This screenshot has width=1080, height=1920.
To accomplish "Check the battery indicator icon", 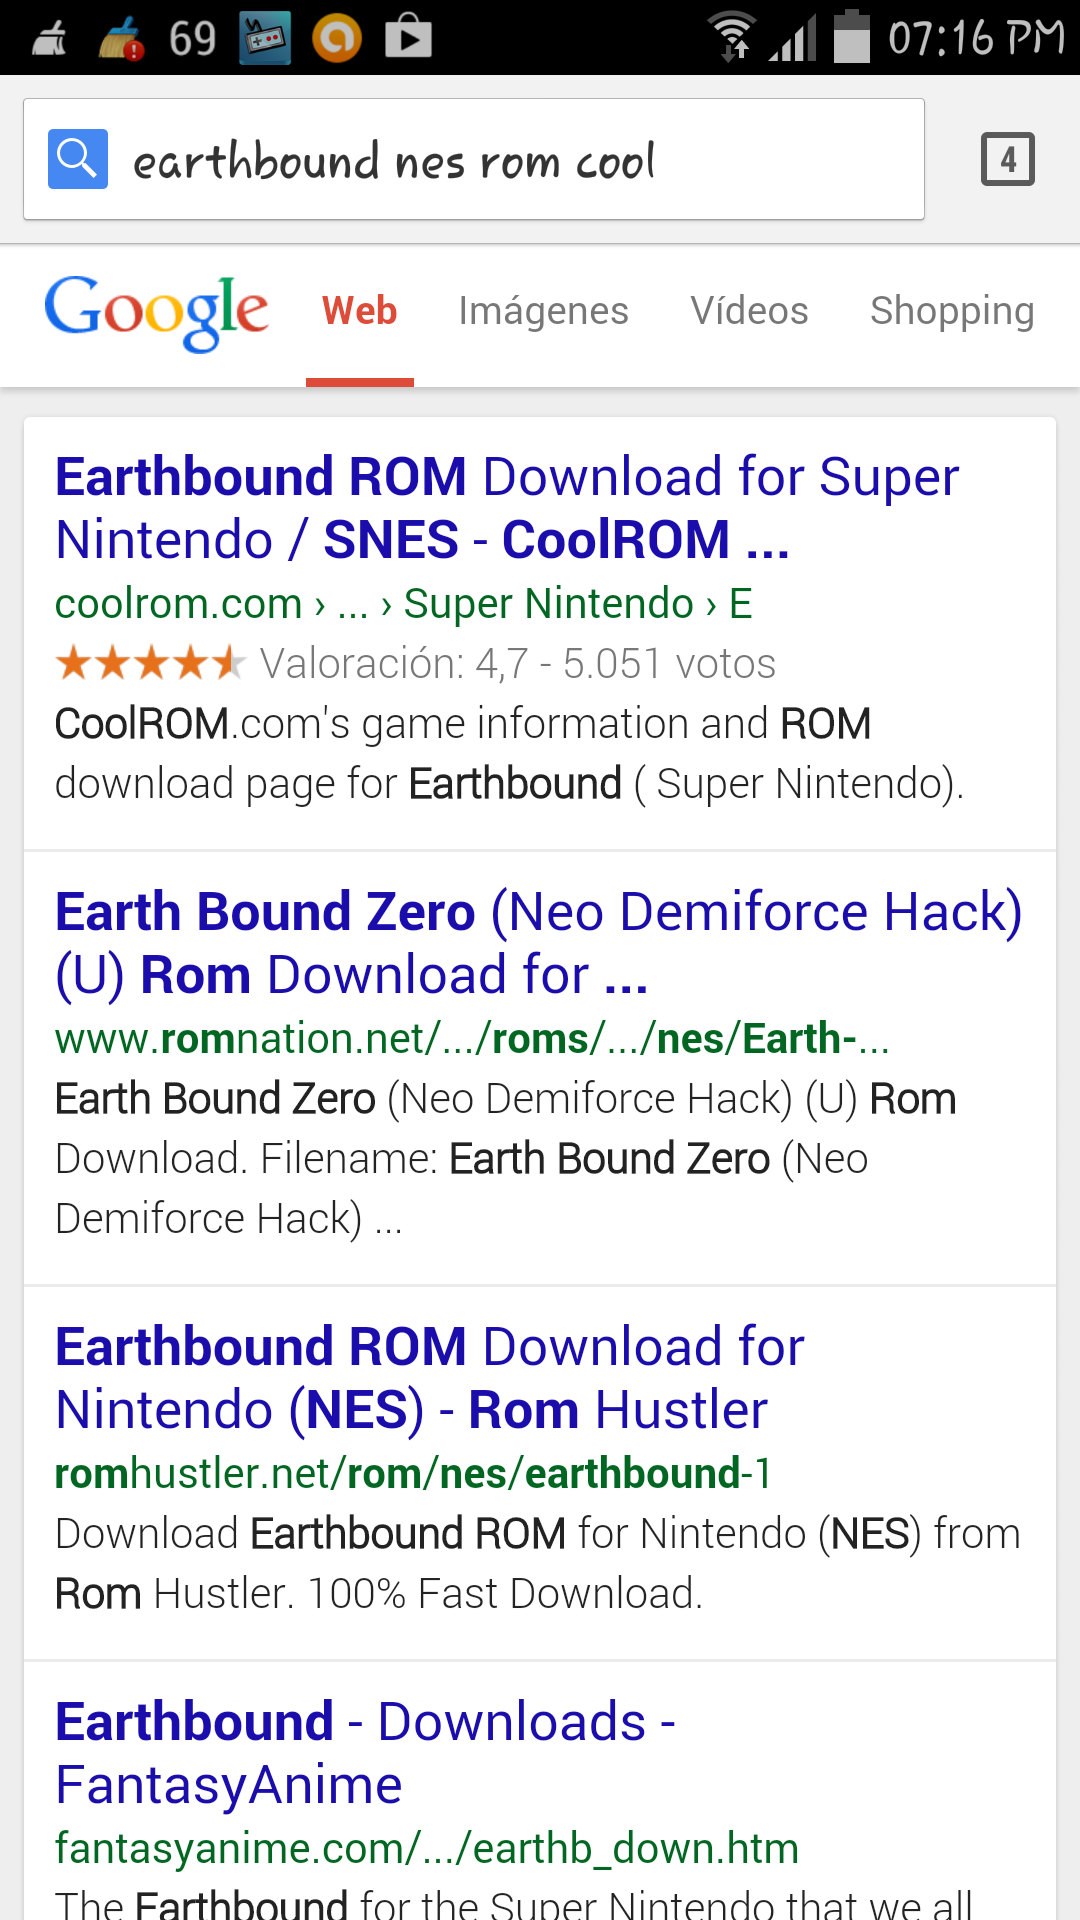I will click(x=853, y=36).
